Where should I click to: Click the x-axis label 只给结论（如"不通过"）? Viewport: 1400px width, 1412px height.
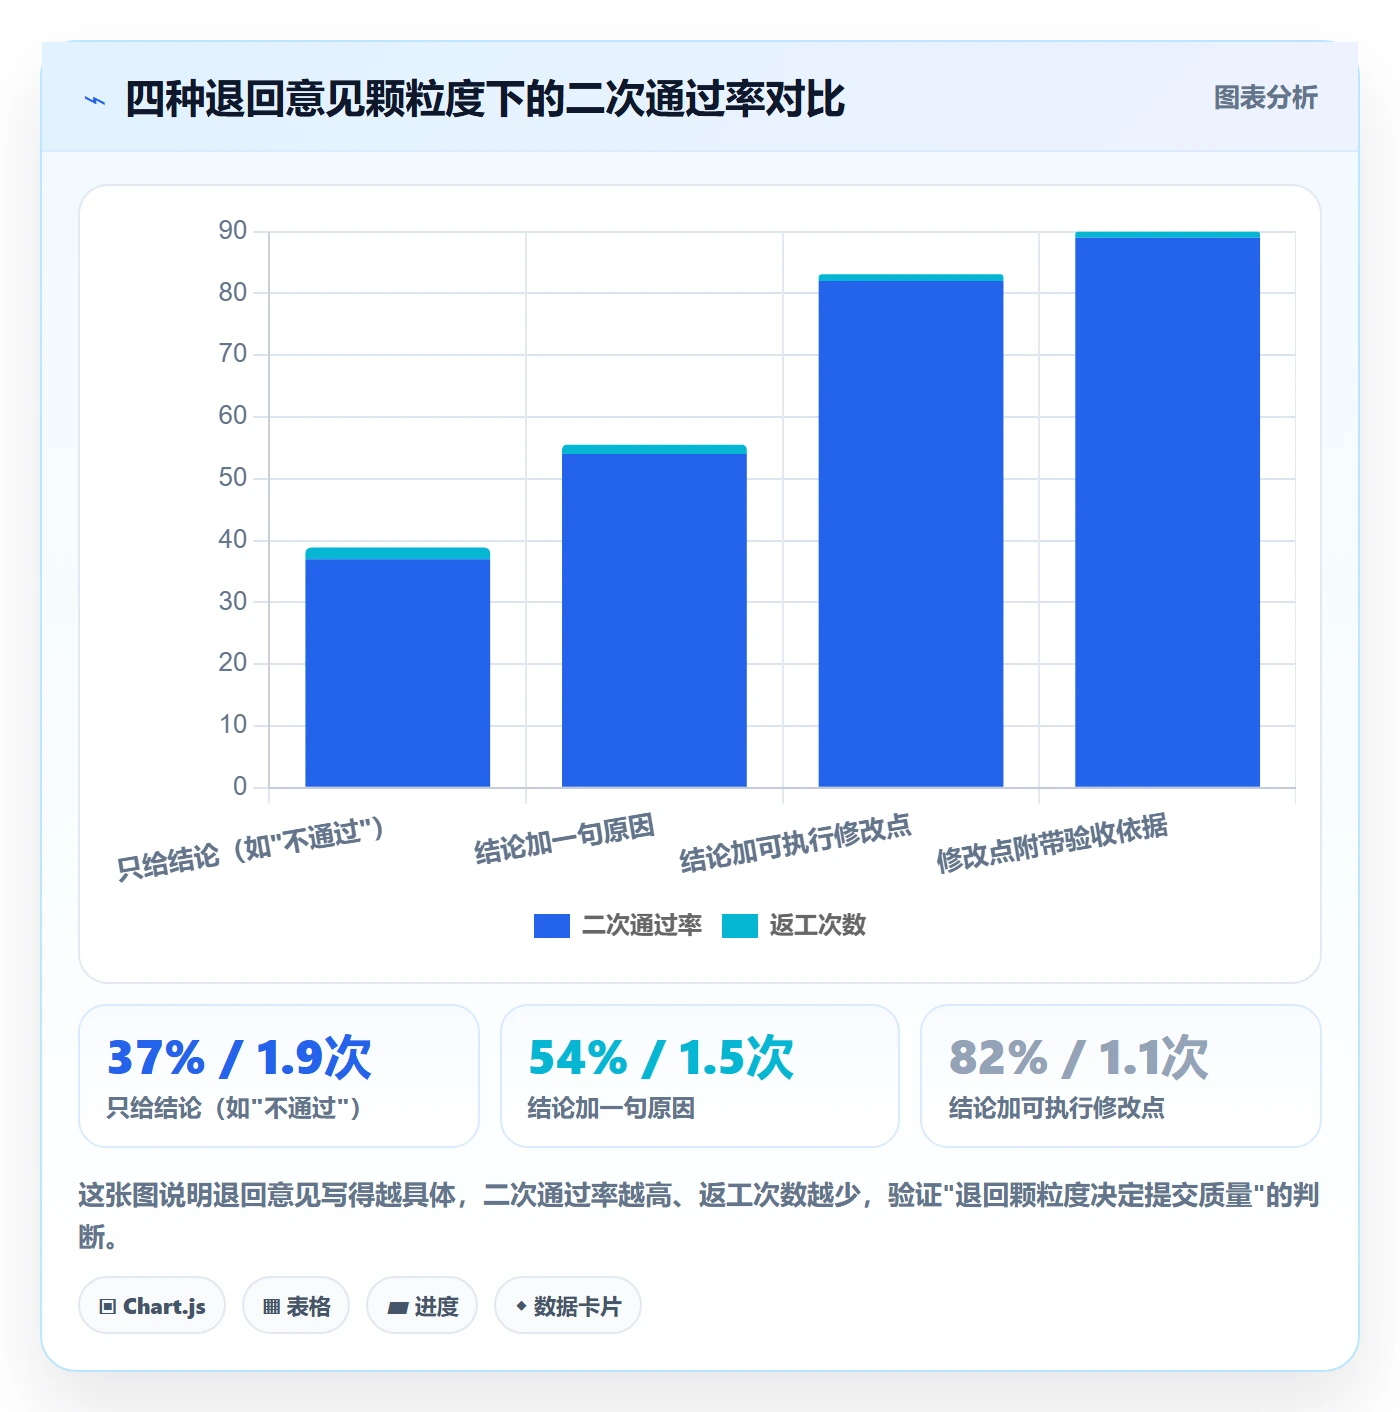click(x=251, y=849)
